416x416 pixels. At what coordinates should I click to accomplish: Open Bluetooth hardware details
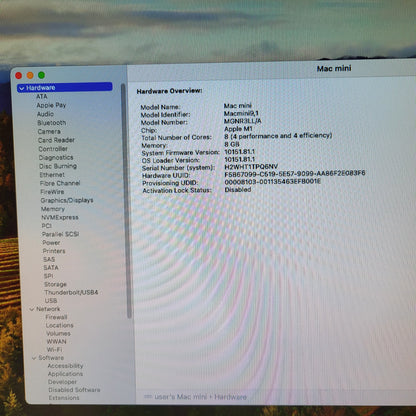click(x=52, y=123)
